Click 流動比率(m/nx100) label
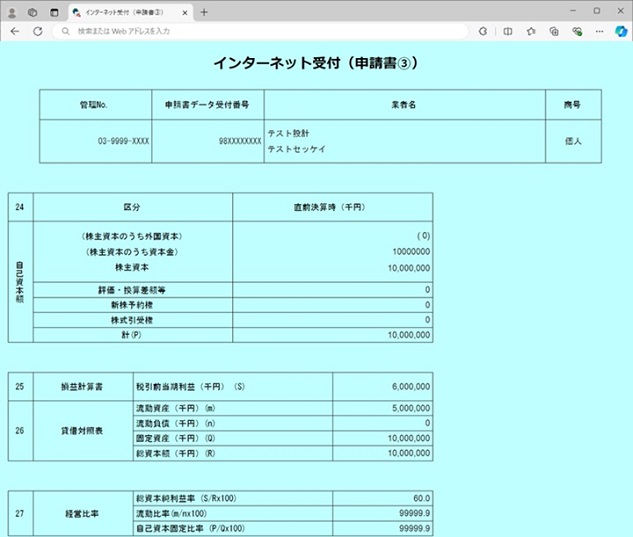 (x=171, y=514)
